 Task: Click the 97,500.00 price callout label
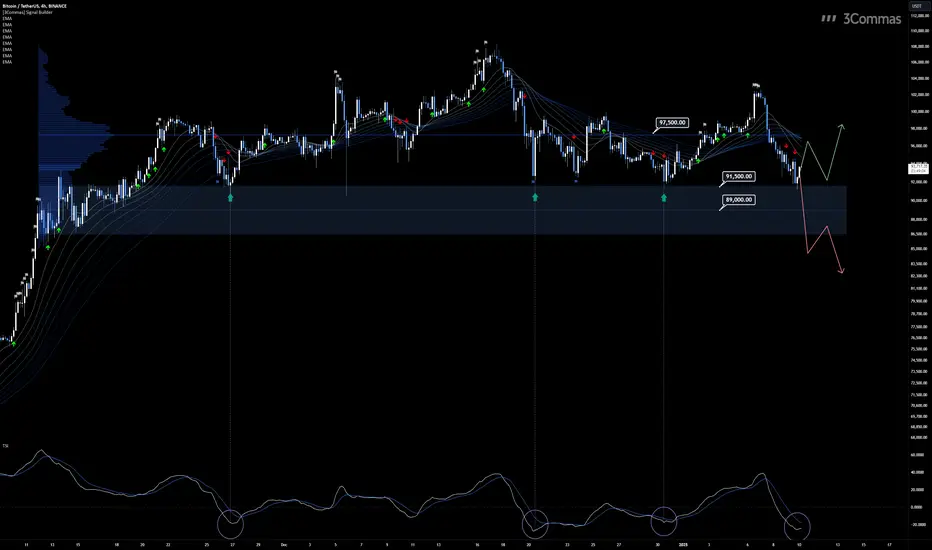coord(672,122)
